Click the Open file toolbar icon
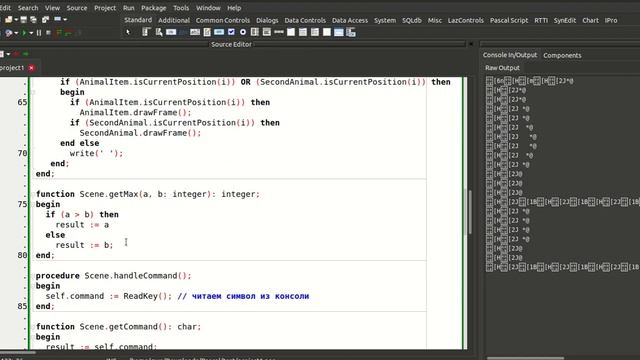The height and width of the screenshot is (360, 640). point(9,19)
